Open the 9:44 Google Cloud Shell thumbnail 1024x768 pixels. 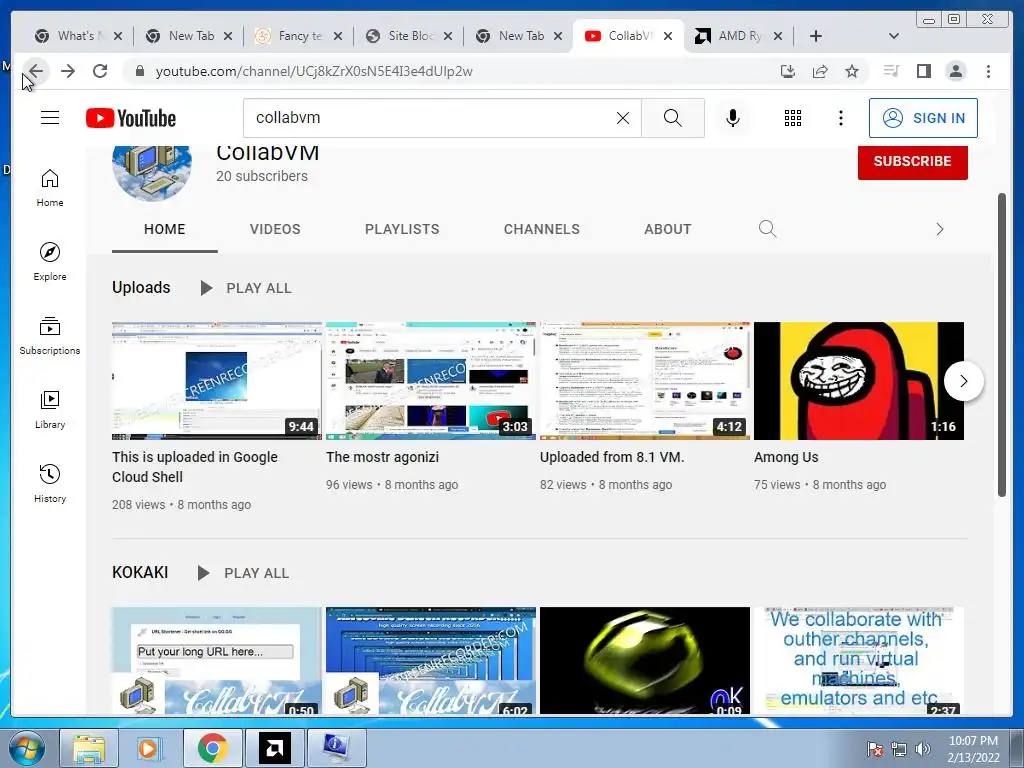[x=217, y=381]
